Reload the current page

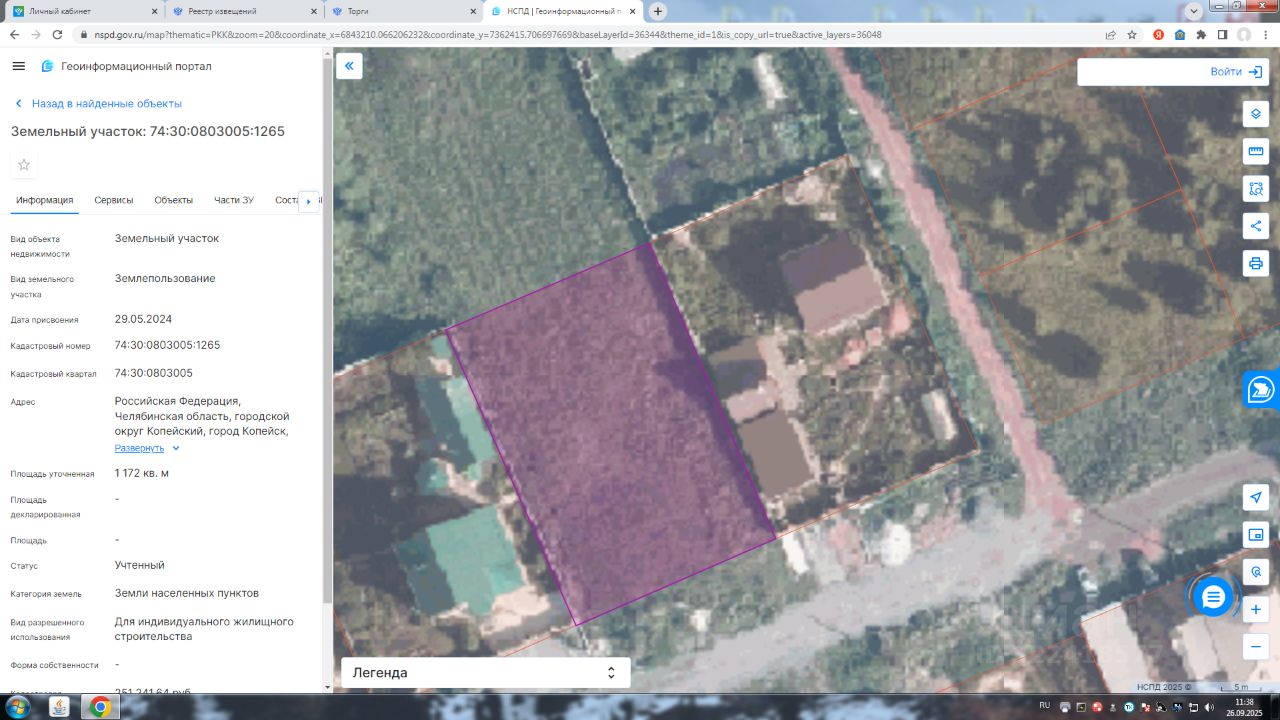point(57,34)
